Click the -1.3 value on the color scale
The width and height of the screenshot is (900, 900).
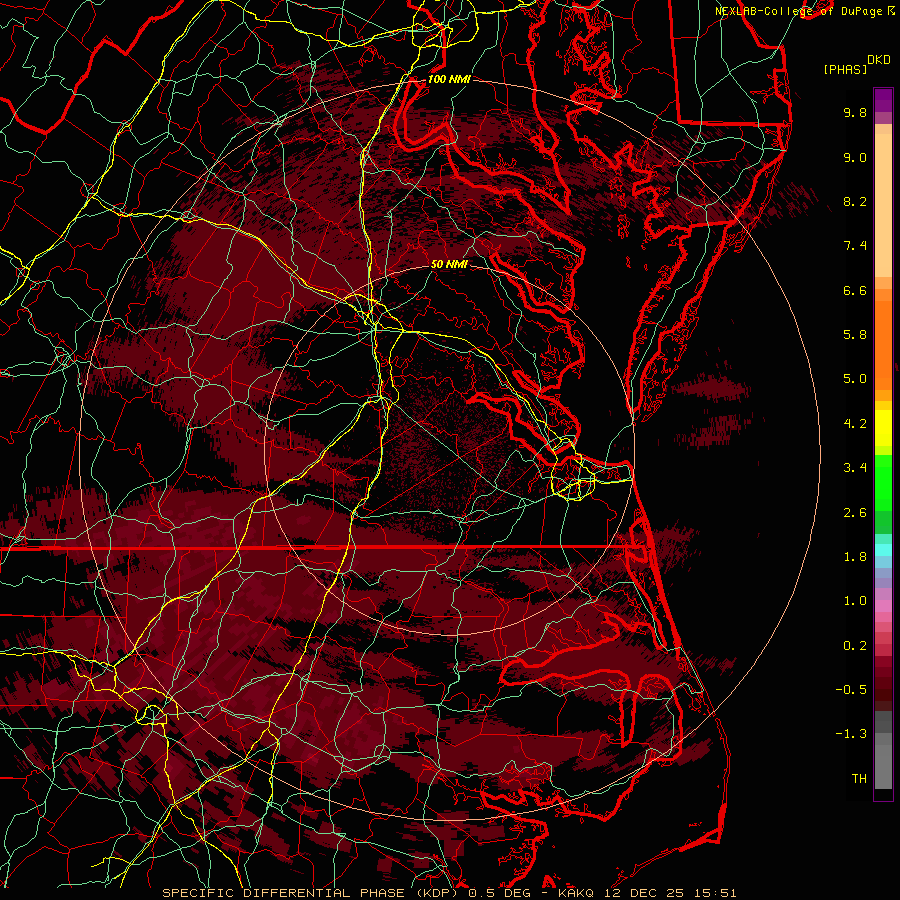[851, 734]
